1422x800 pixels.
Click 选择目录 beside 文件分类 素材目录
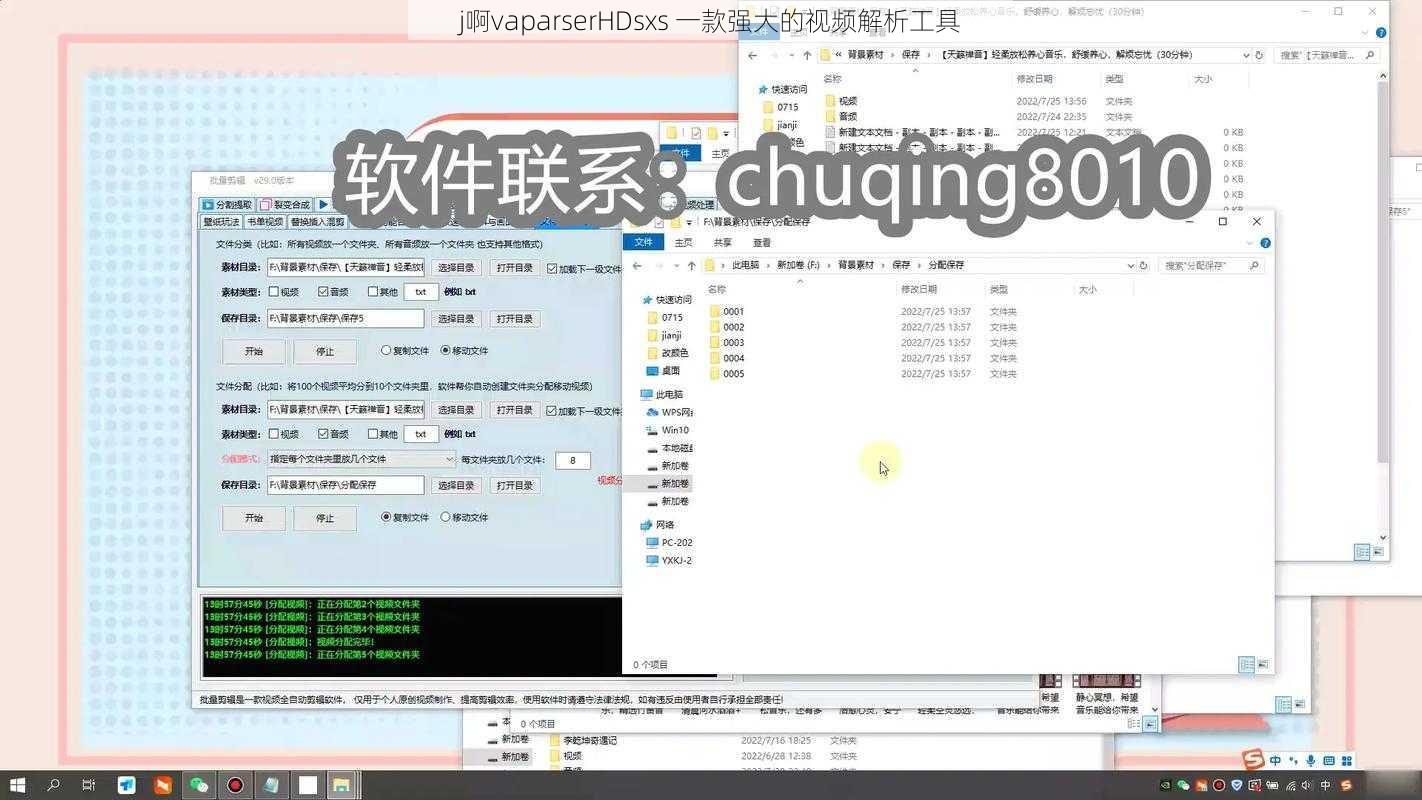456,268
